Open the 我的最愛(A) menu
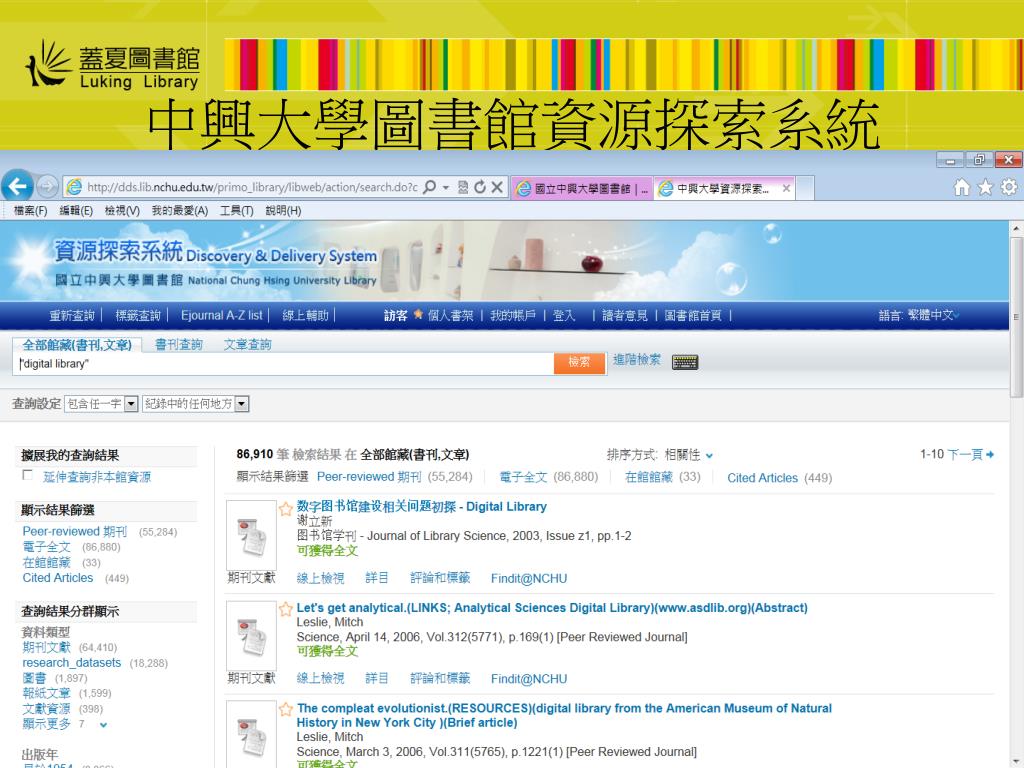The height and width of the screenshot is (768, 1024). (x=180, y=210)
